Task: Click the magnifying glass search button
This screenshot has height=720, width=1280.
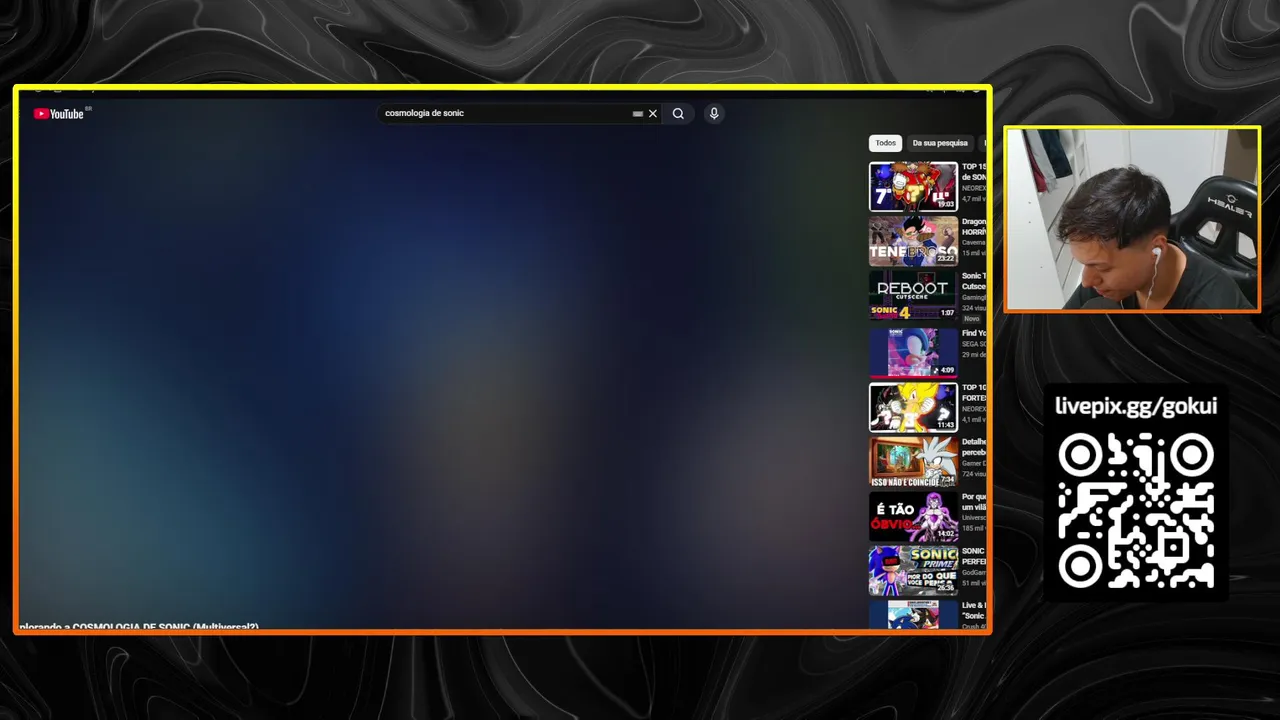Action: click(x=678, y=114)
